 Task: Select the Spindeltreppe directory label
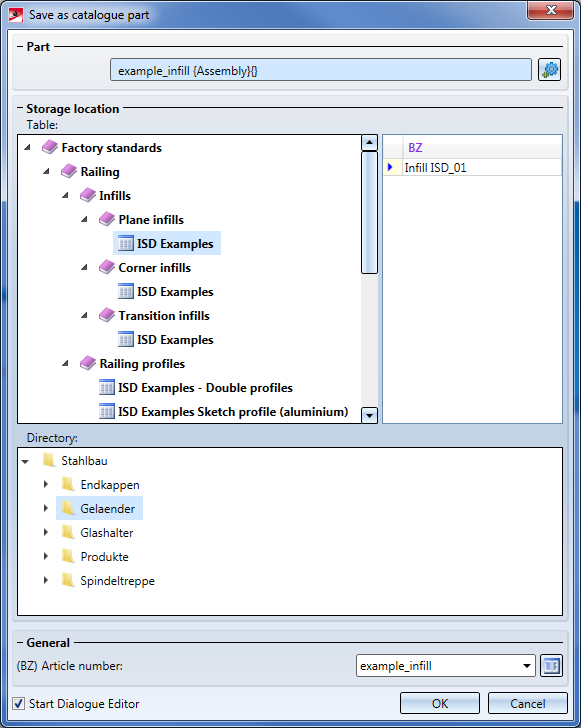[x=118, y=581]
